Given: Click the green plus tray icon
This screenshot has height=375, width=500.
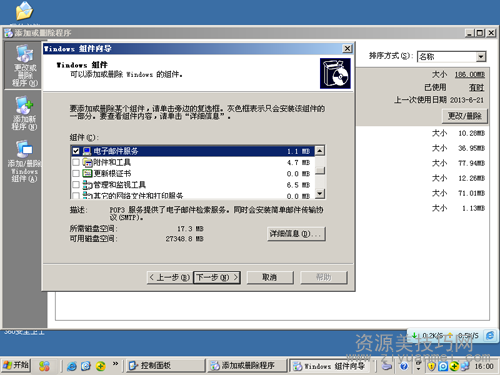Looking at the screenshot, I should click(454, 367).
